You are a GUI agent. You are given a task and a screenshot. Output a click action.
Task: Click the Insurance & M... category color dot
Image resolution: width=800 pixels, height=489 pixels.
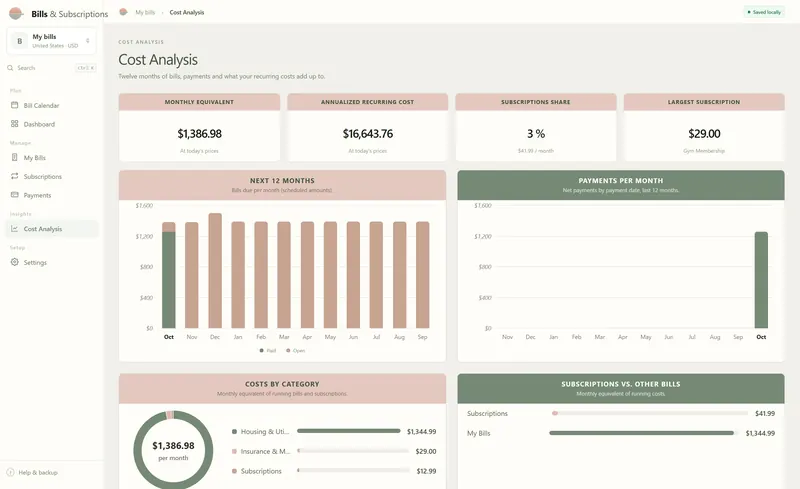pyautogui.click(x=234, y=451)
